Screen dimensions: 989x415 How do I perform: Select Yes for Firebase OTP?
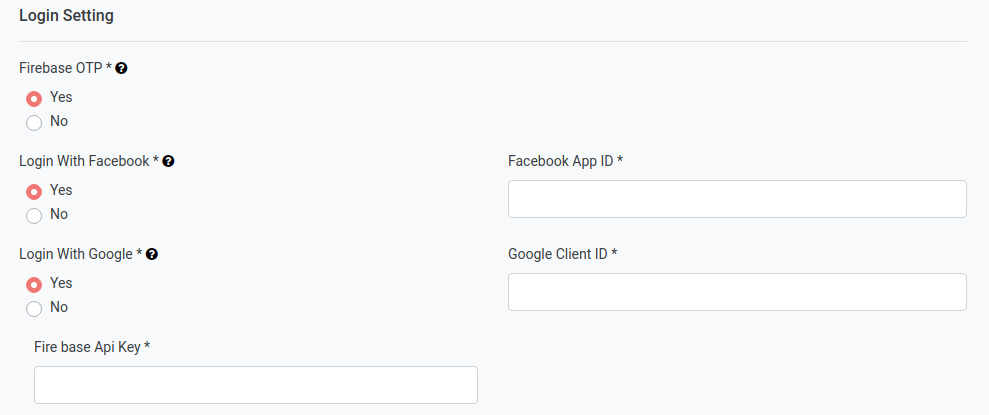(34, 98)
